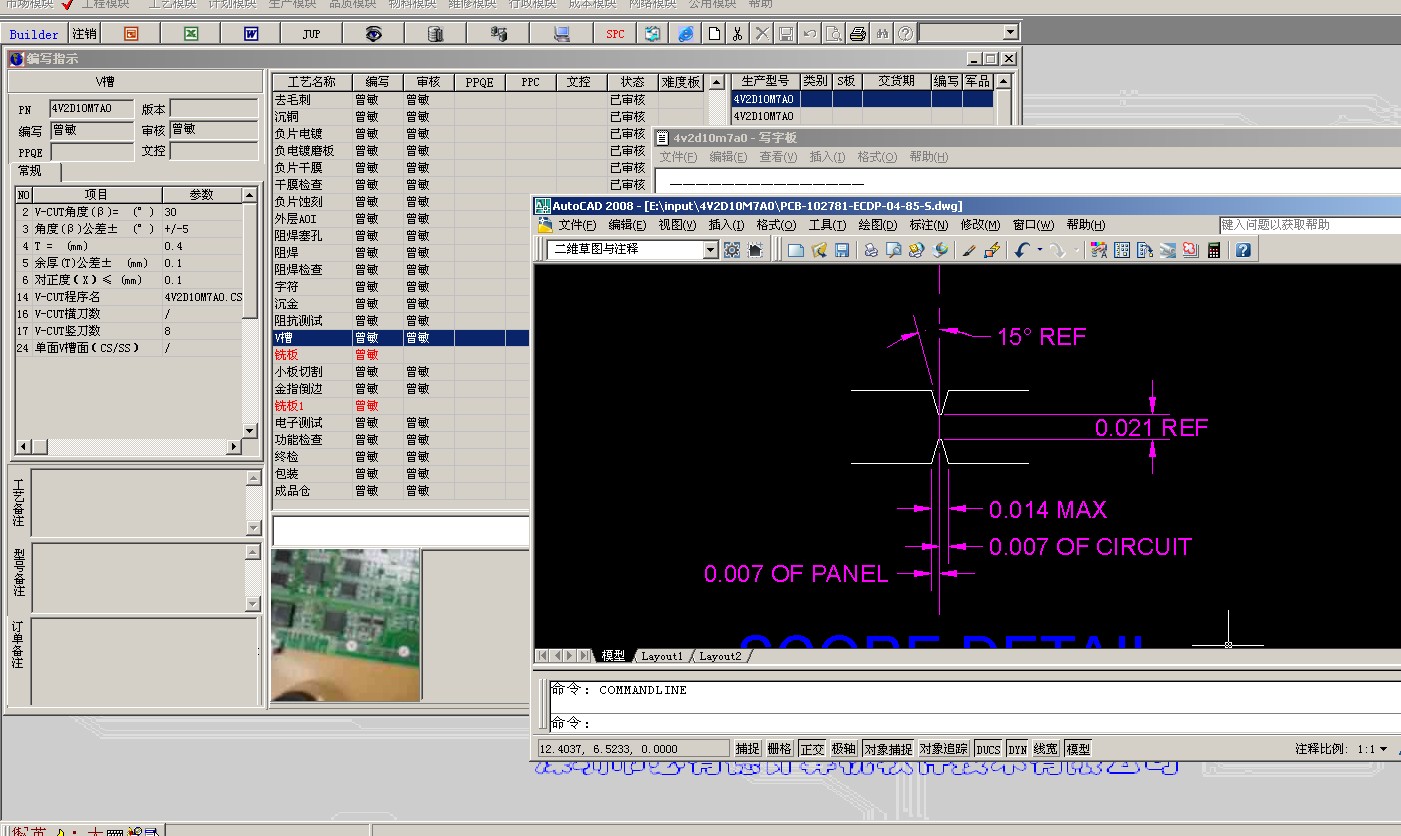Click the printer icon in Builder toolbar
This screenshot has width=1401, height=836.
click(857, 34)
